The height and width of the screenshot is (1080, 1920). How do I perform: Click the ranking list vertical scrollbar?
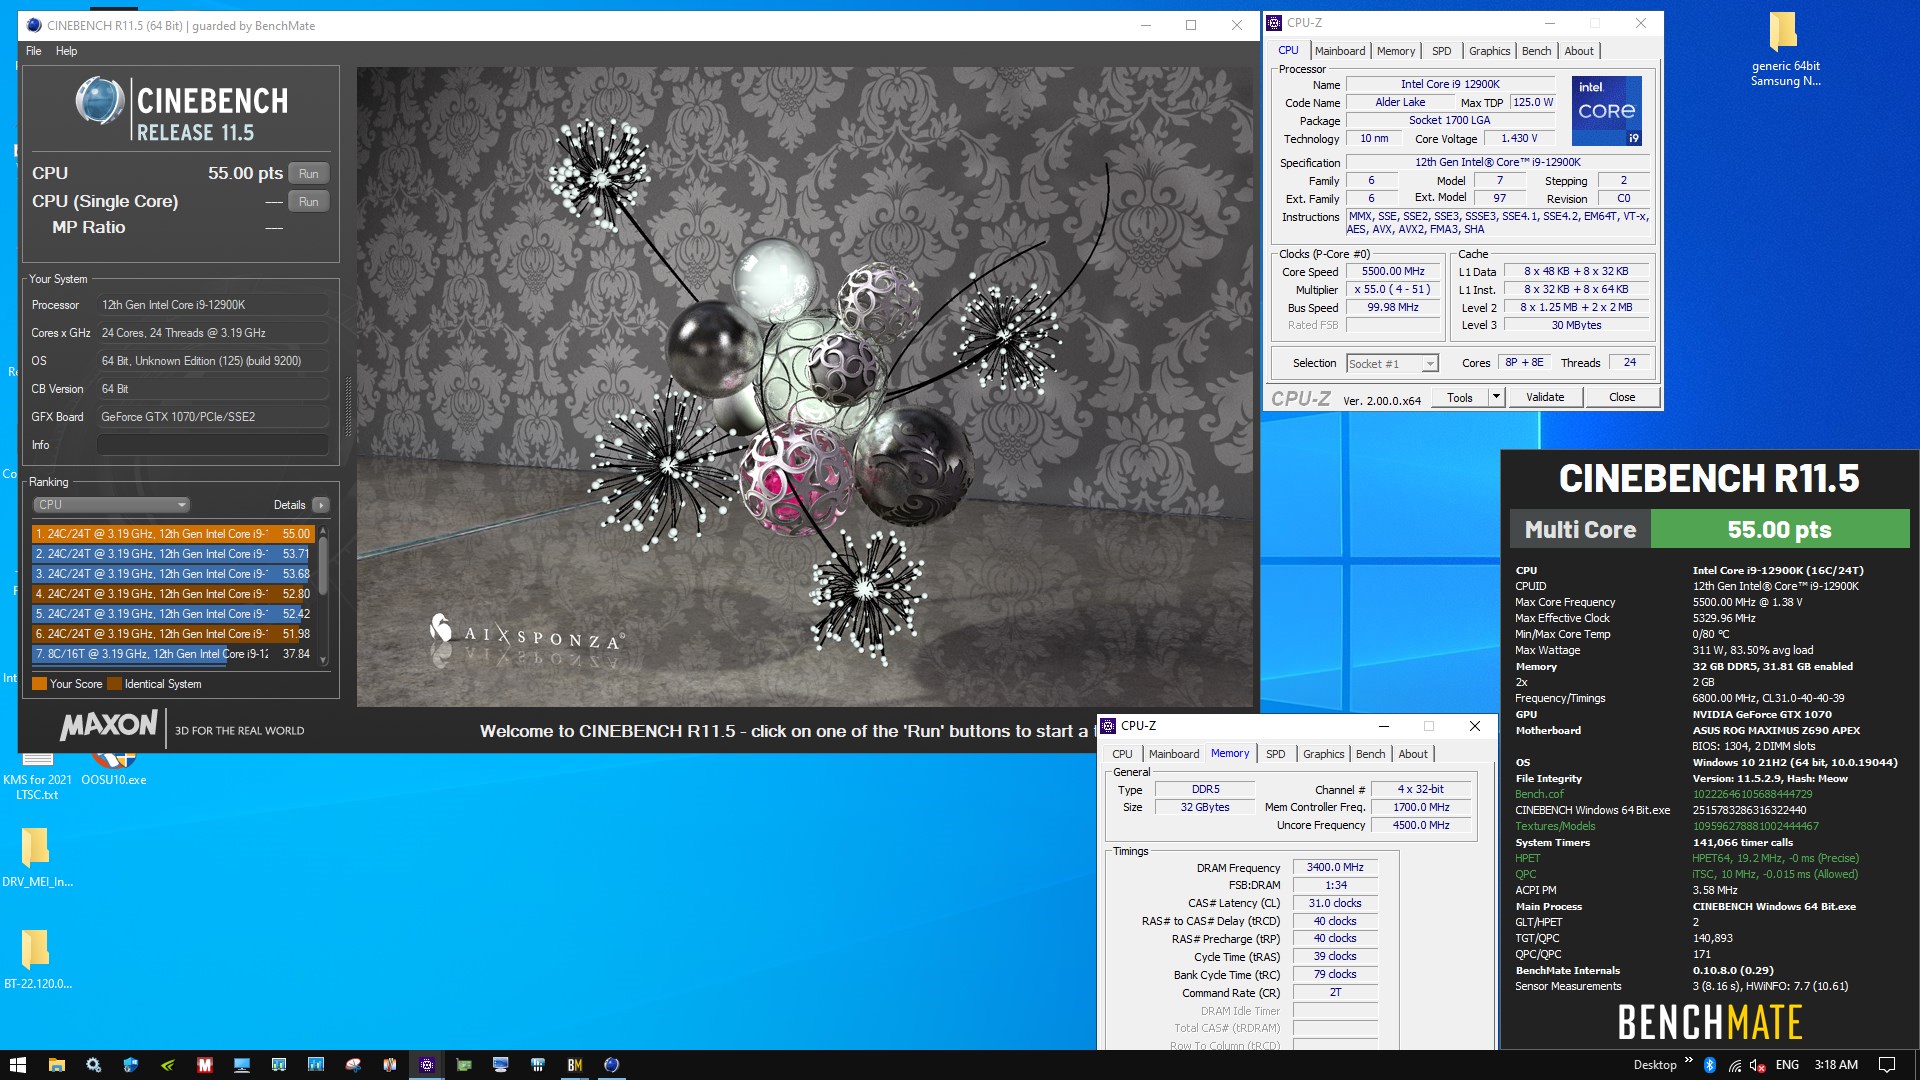point(323,595)
